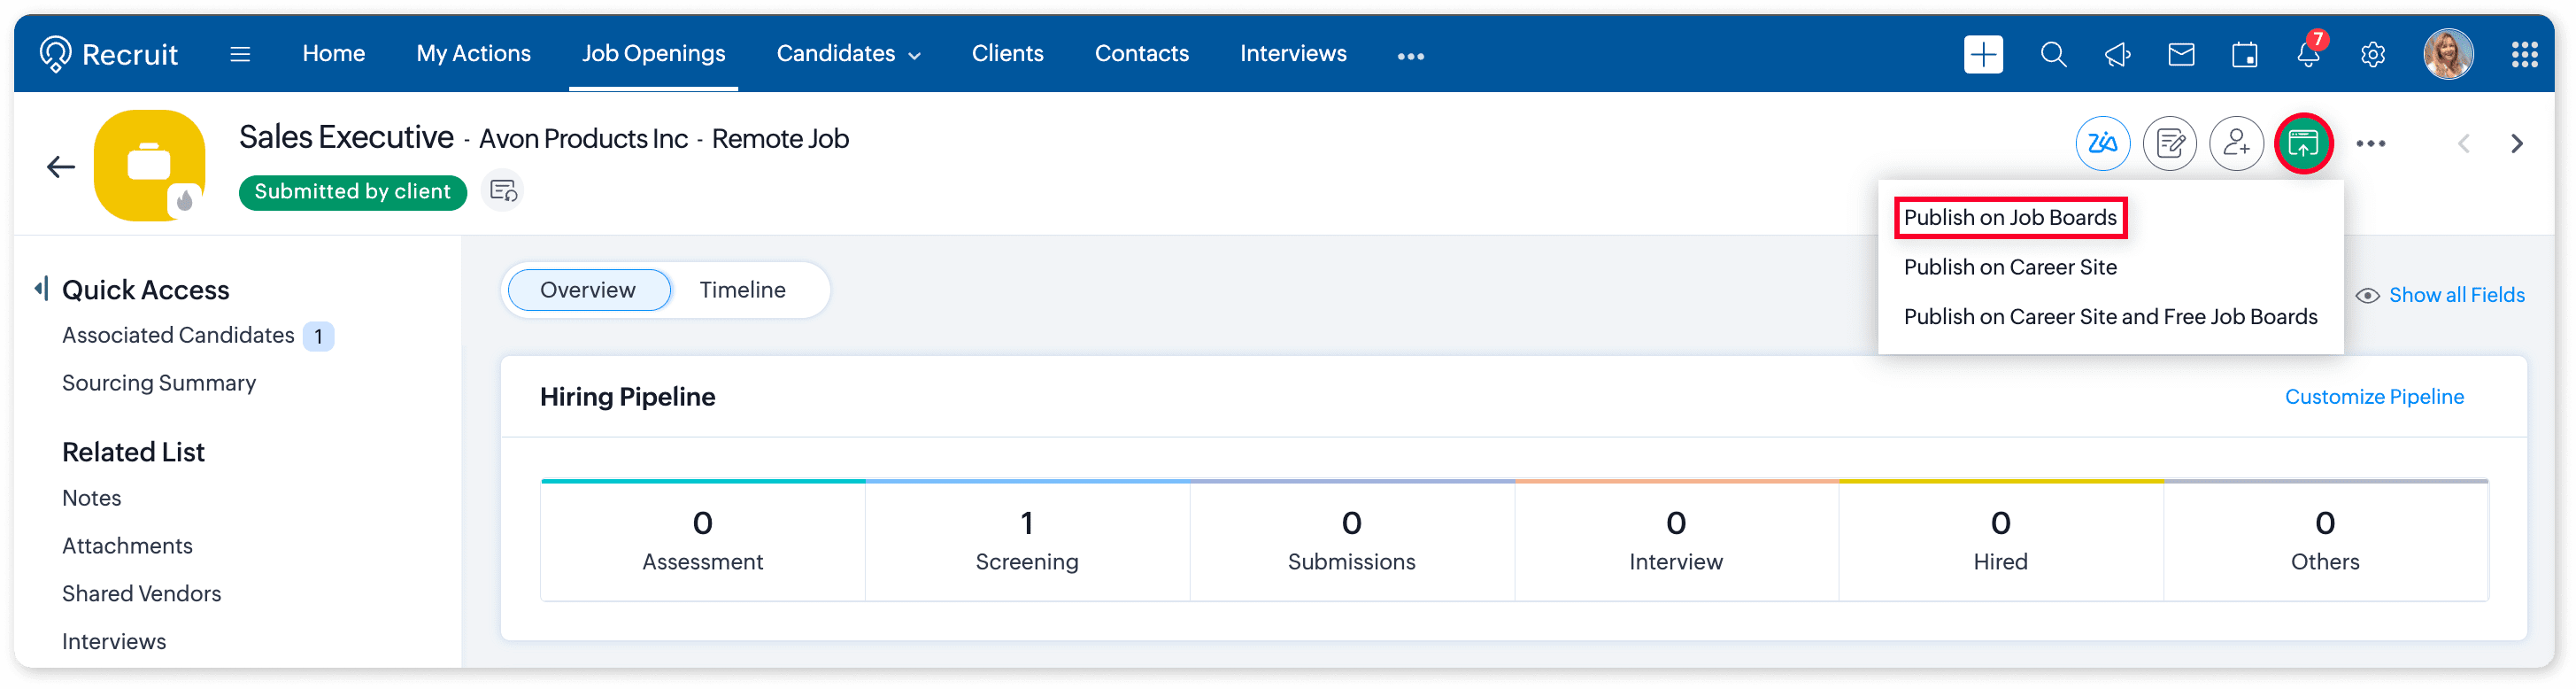Select Publish on Job Boards
This screenshot has width=2576, height=689.
coord(2010,218)
